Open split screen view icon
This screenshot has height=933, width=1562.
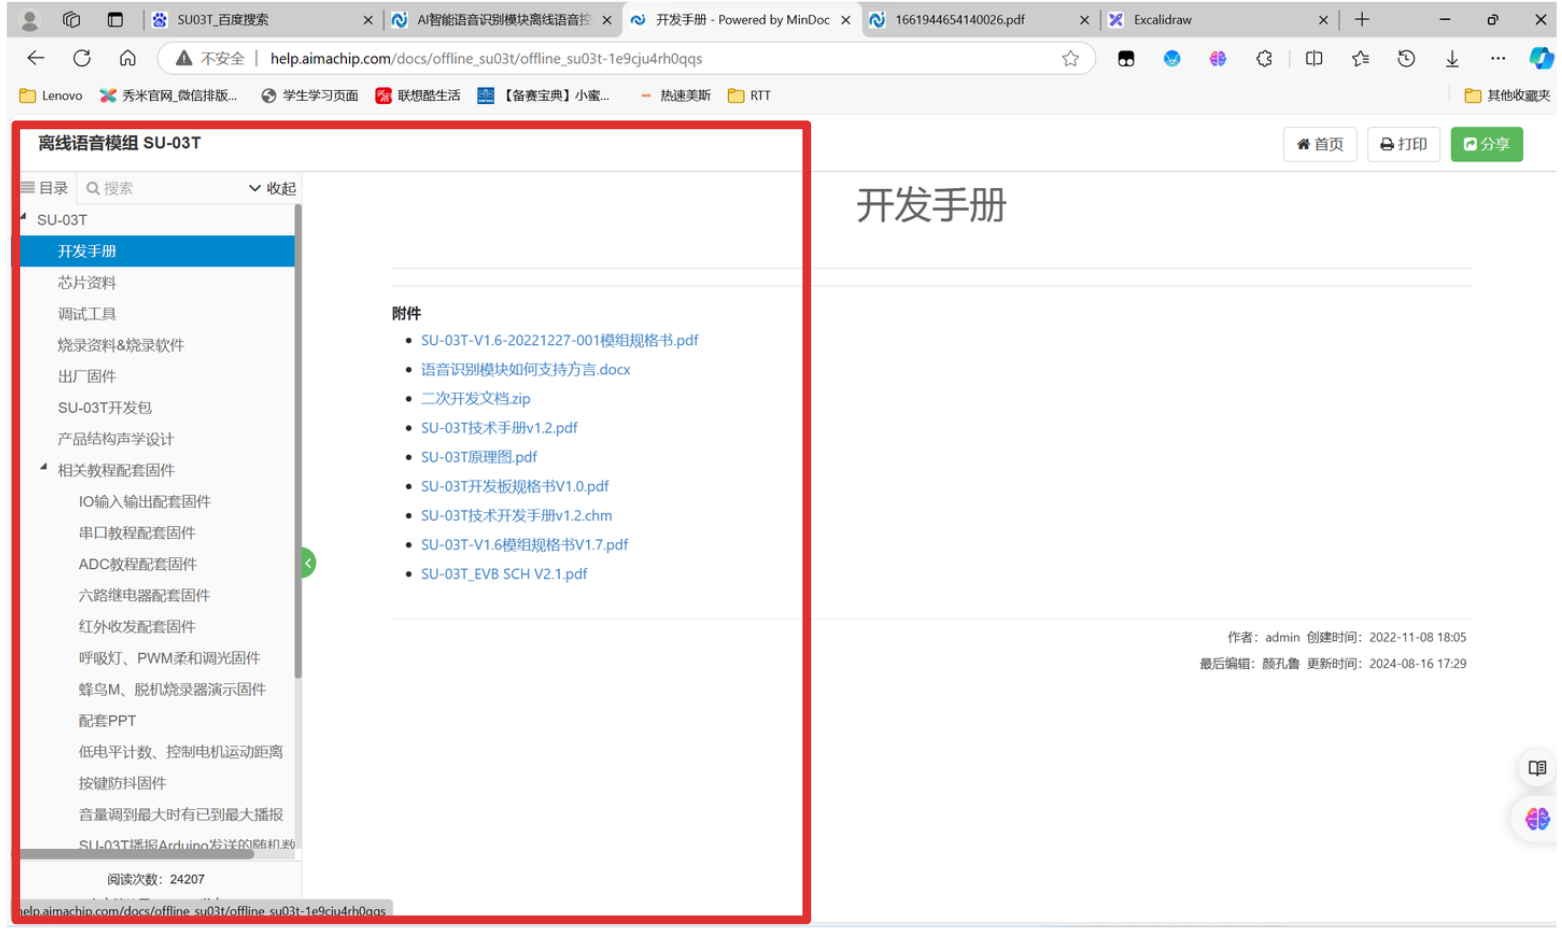[1314, 58]
